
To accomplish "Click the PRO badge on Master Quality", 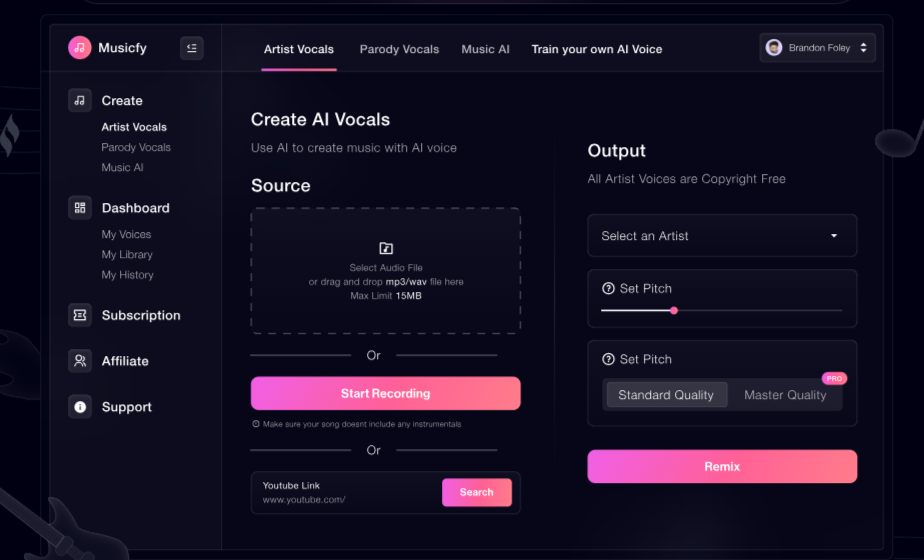I will point(834,378).
